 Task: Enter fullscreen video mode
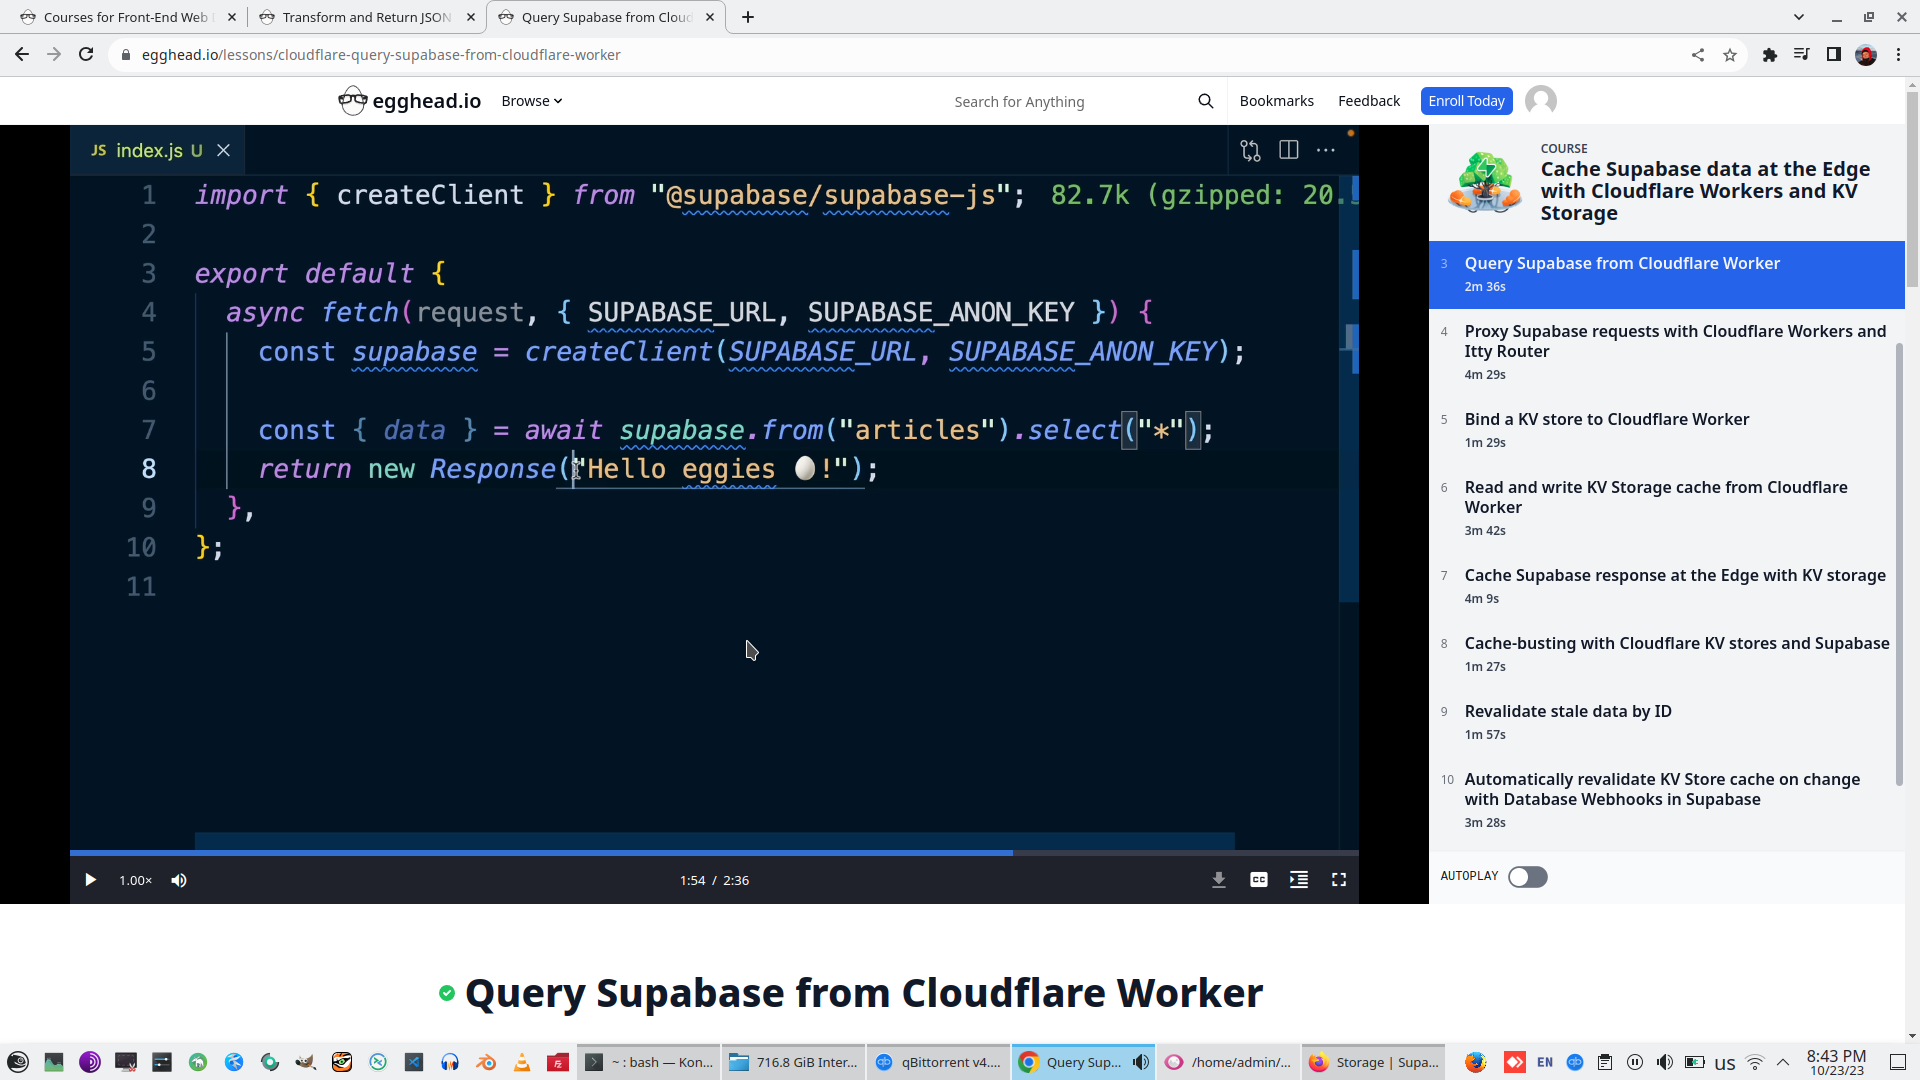click(x=1338, y=880)
